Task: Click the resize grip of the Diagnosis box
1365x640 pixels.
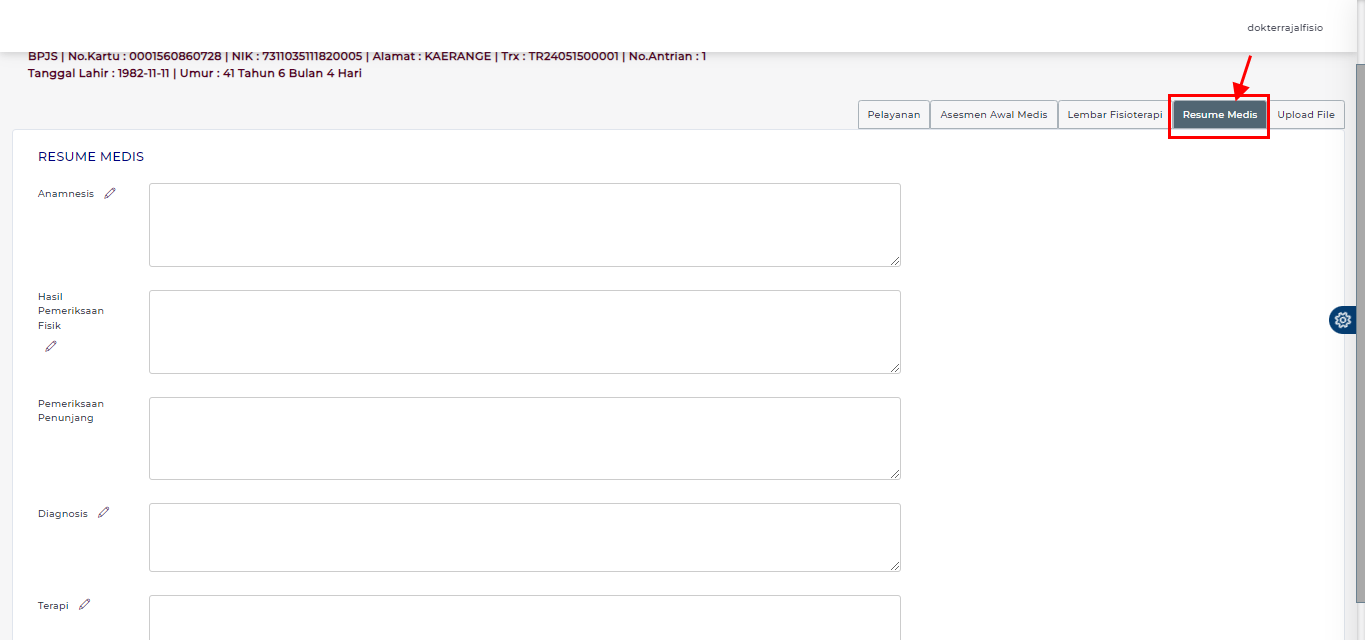Action: (895, 566)
